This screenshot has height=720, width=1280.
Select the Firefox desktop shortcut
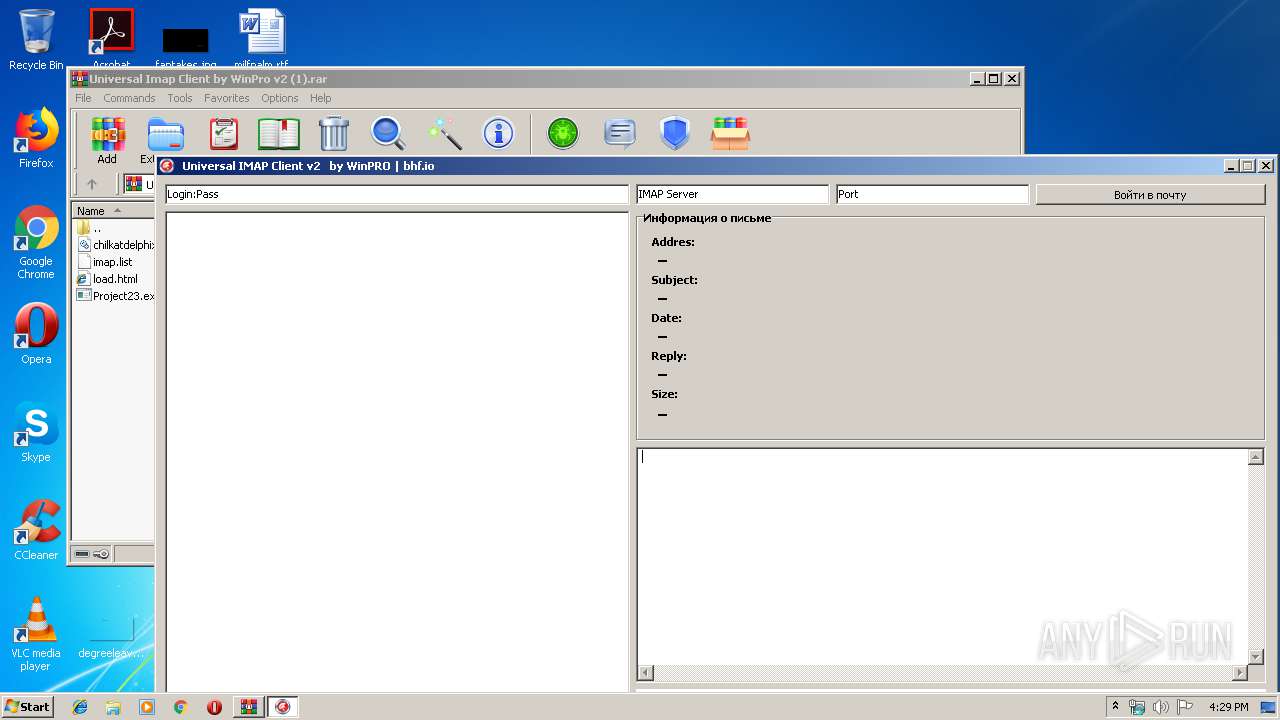(36, 138)
